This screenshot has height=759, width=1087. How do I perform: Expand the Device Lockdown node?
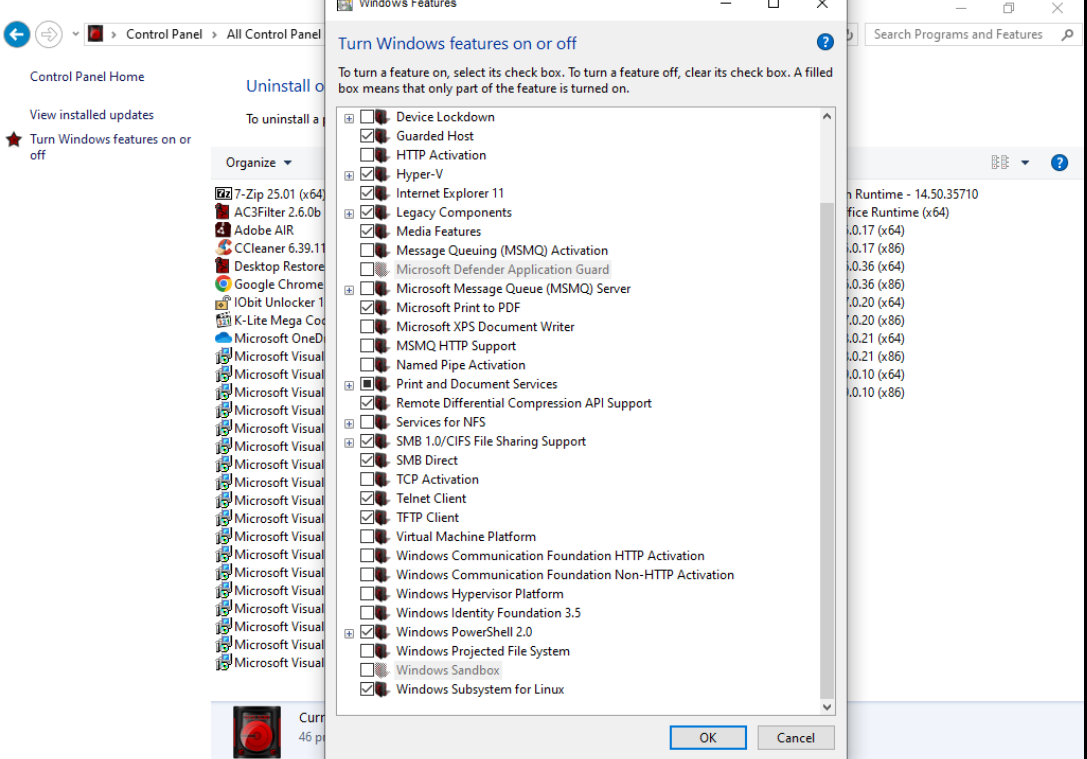349,119
